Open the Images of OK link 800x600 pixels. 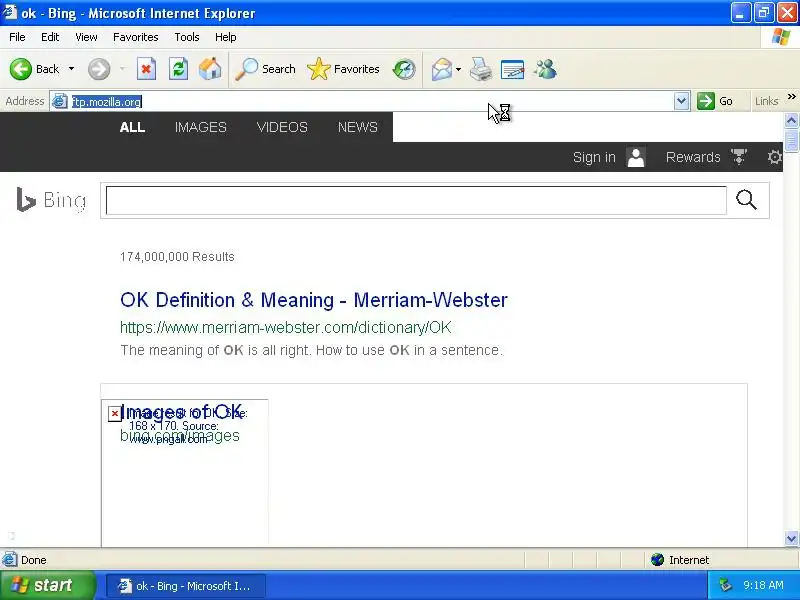pos(182,412)
